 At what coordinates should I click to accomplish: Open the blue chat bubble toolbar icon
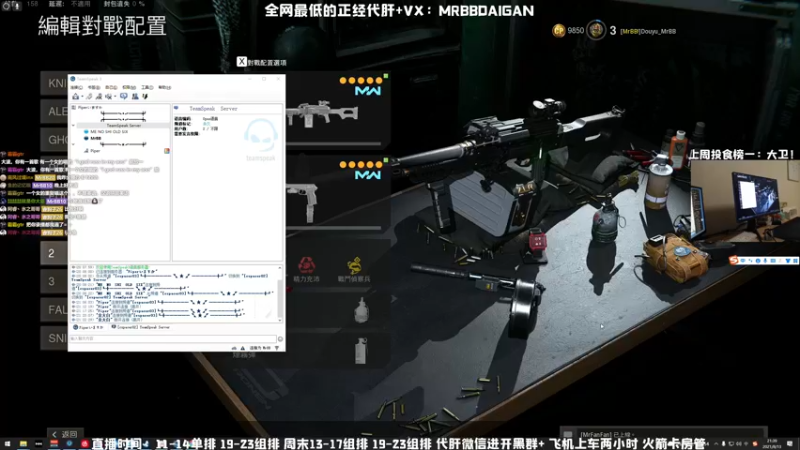pos(123,96)
